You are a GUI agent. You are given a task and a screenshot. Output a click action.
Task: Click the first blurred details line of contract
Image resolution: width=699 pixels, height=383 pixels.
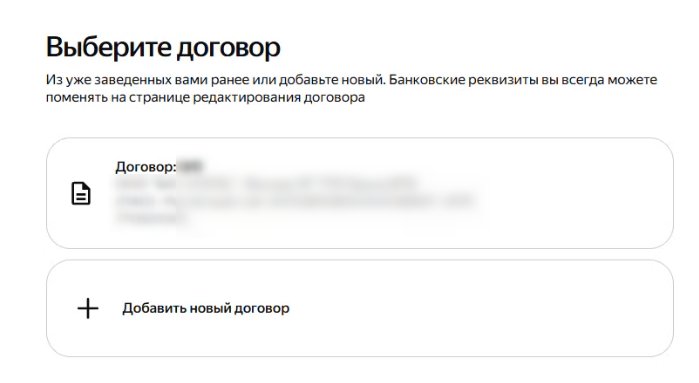(267, 183)
